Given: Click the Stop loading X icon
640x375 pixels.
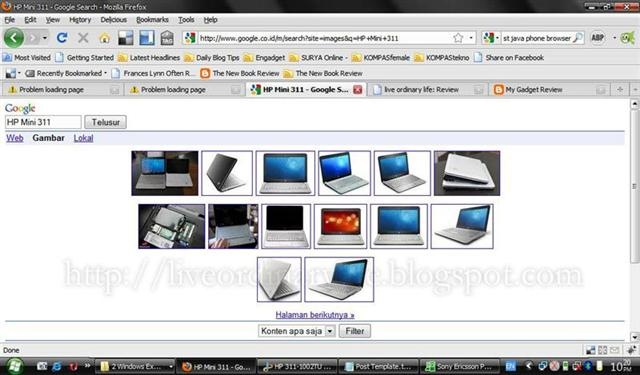Looking at the screenshot, I should point(83,38).
